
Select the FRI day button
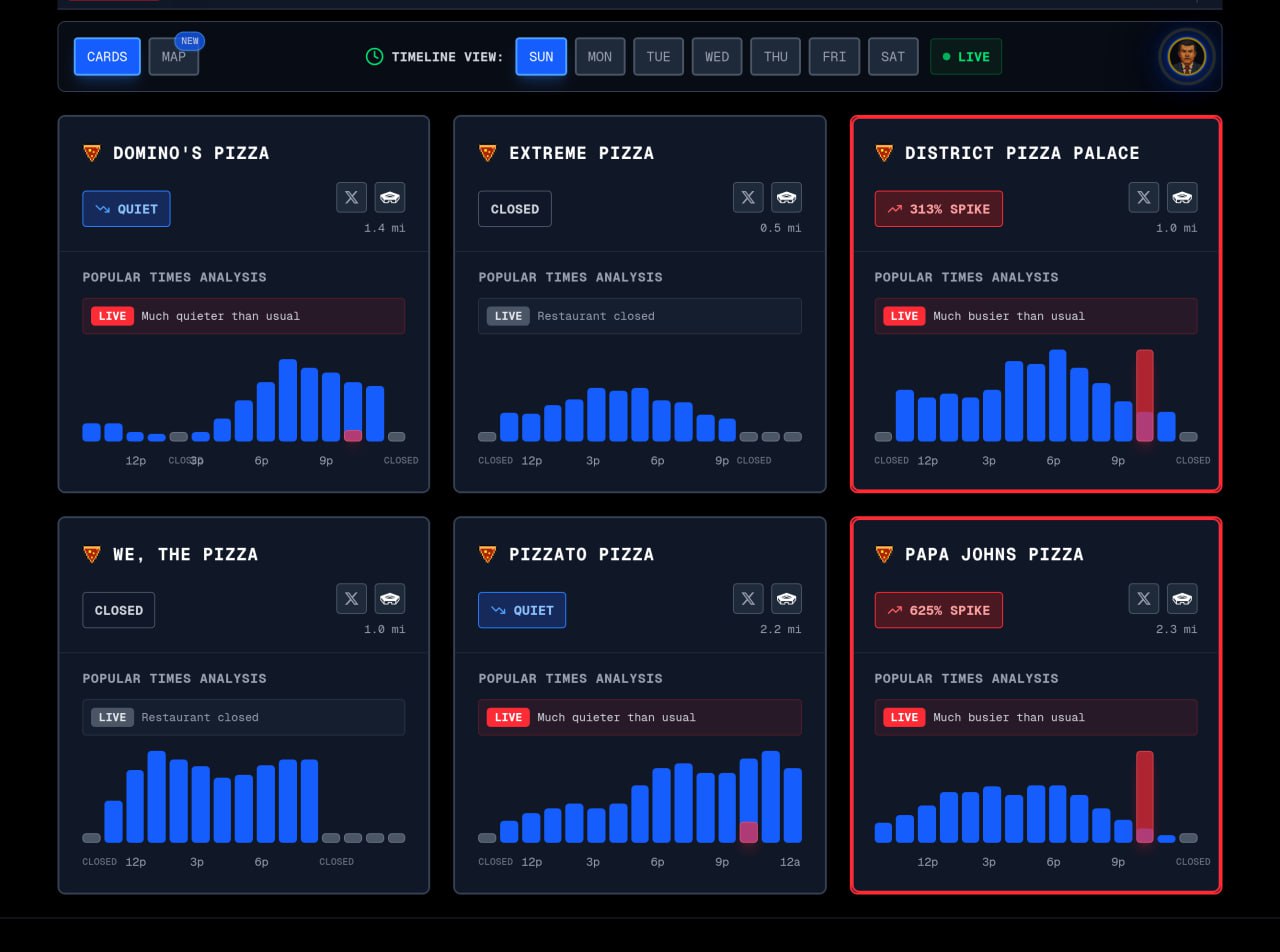pyautogui.click(x=834, y=57)
